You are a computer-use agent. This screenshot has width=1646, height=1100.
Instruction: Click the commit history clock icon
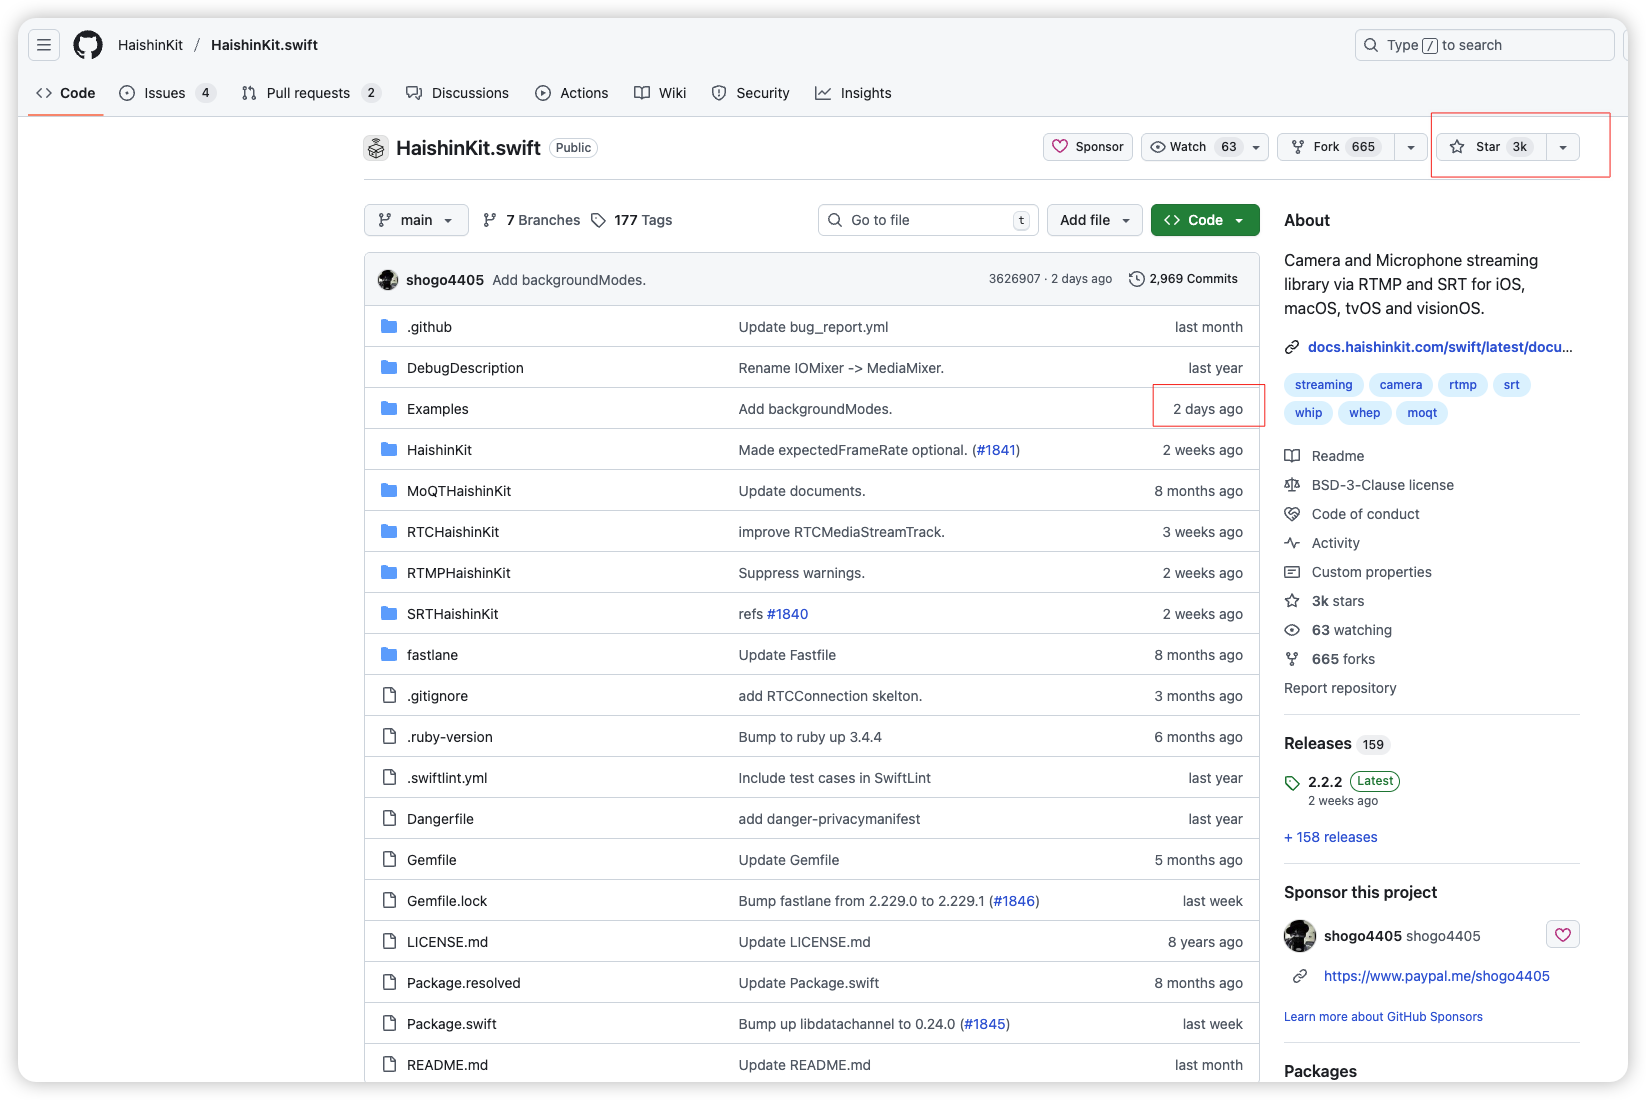(x=1136, y=279)
